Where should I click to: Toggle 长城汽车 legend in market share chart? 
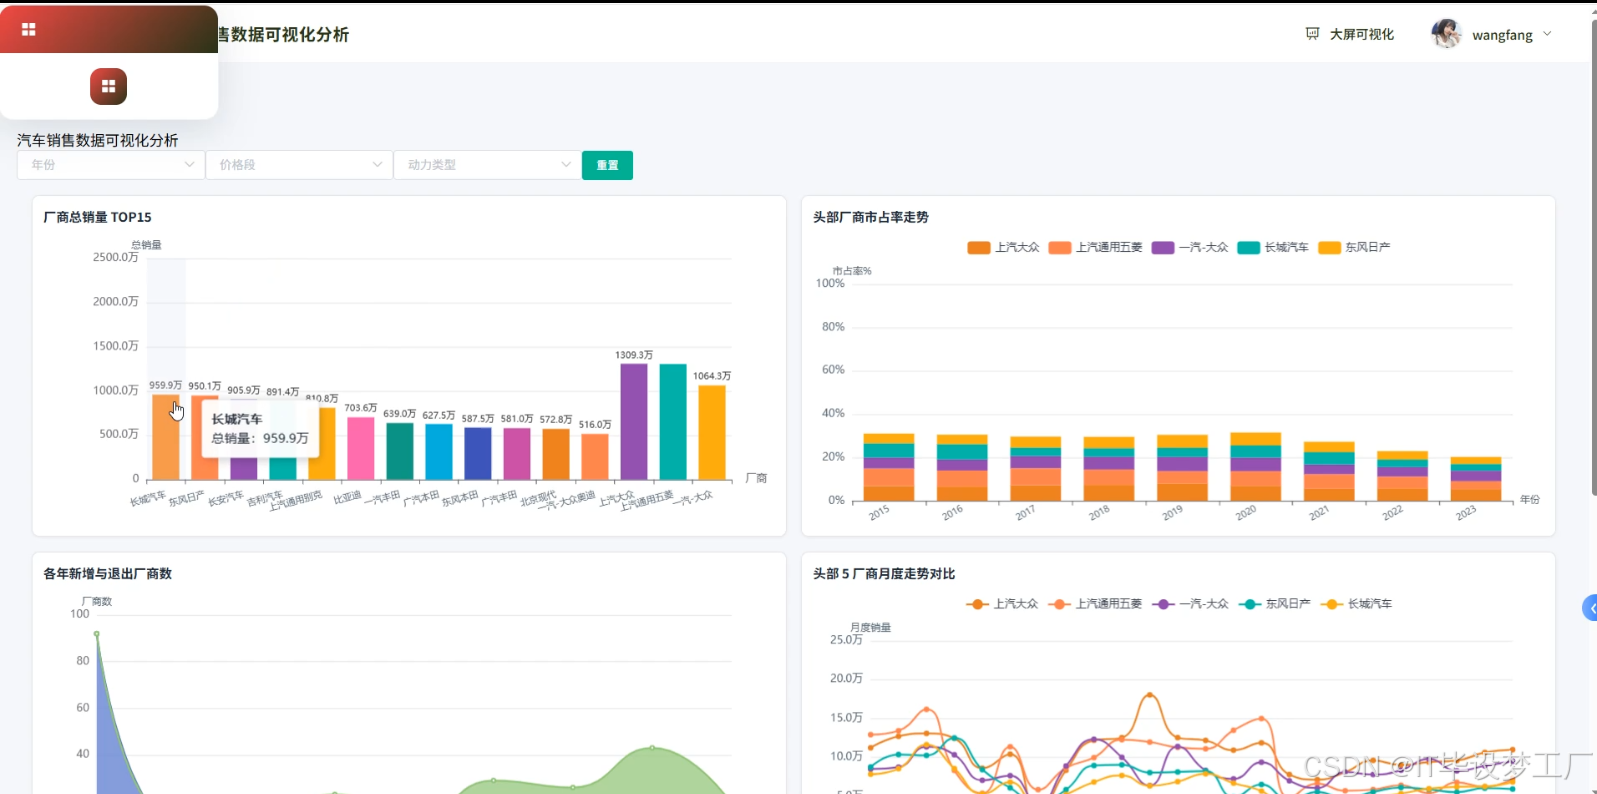pyautogui.click(x=1272, y=247)
